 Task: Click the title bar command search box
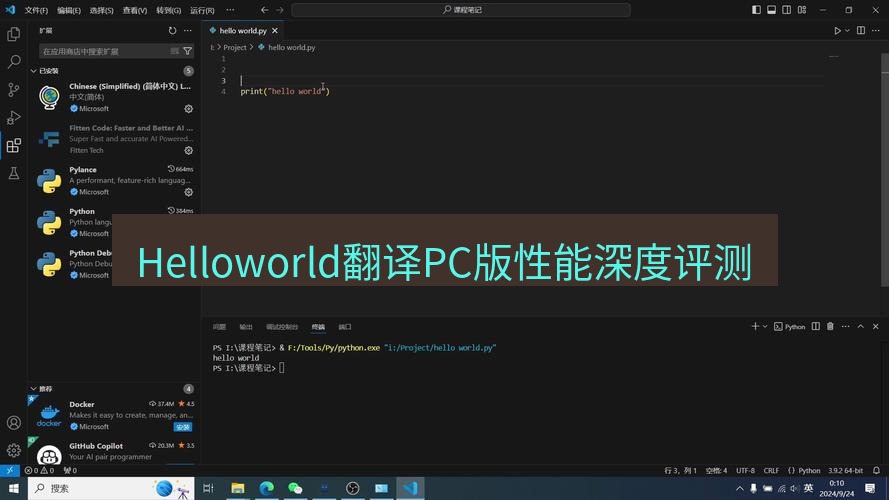[x=461, y=10]
